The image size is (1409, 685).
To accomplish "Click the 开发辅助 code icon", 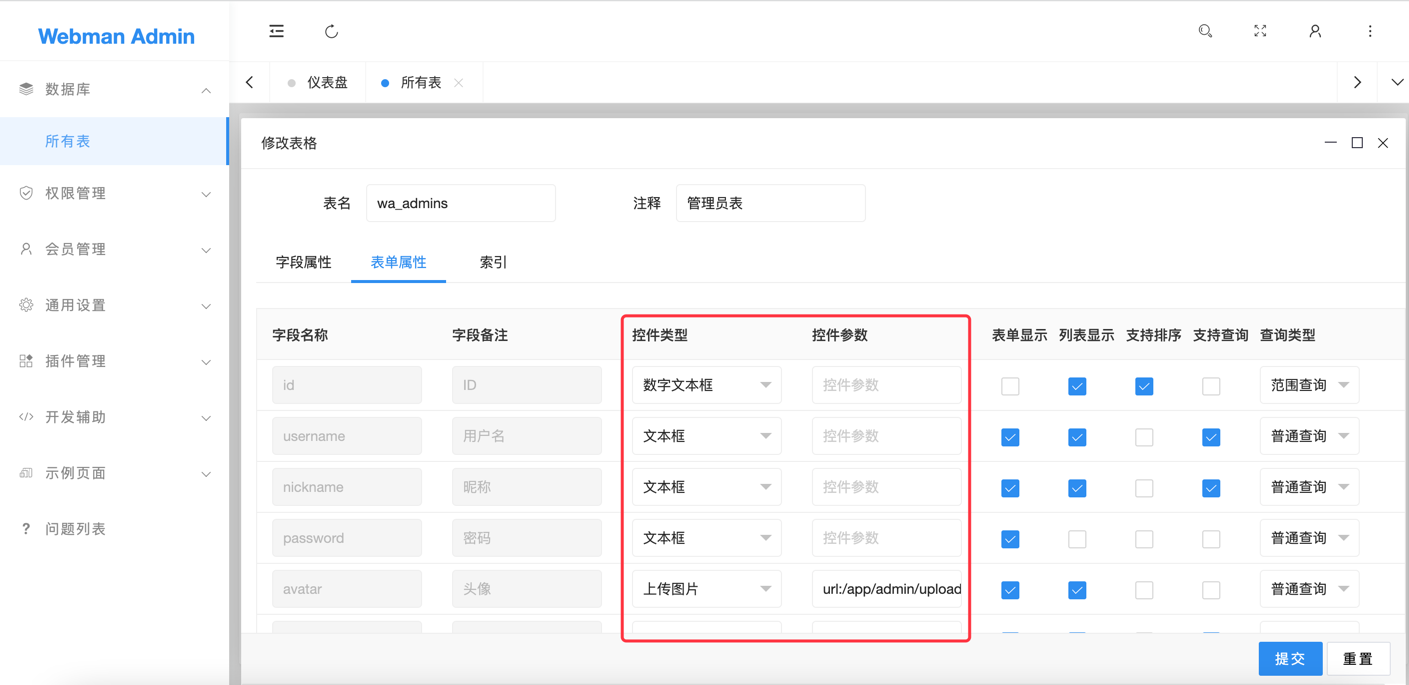I will pyautogui.click(x=26, y=417).
